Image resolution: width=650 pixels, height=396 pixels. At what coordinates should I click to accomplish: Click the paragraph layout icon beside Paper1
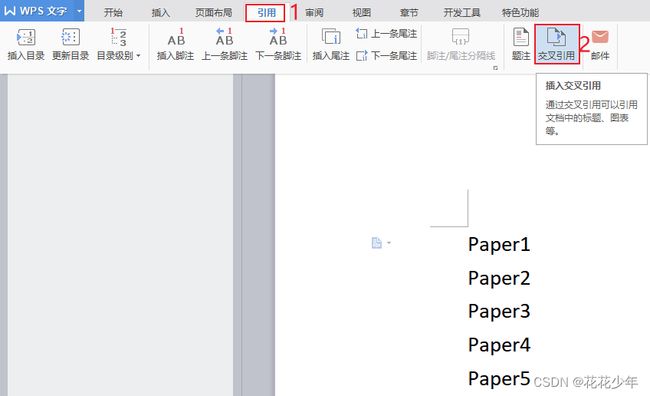376,243
